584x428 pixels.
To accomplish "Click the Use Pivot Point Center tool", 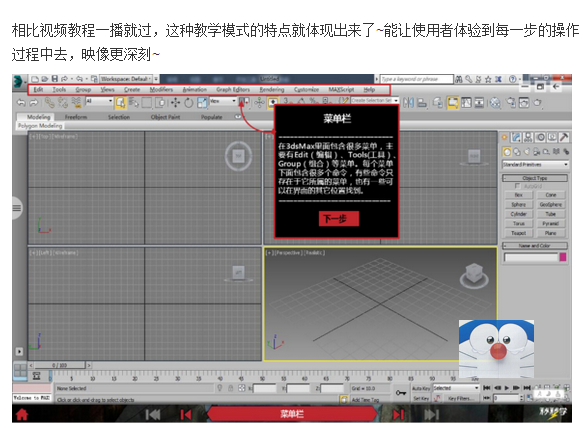I will pyautogui.click(x=244, y=102).
